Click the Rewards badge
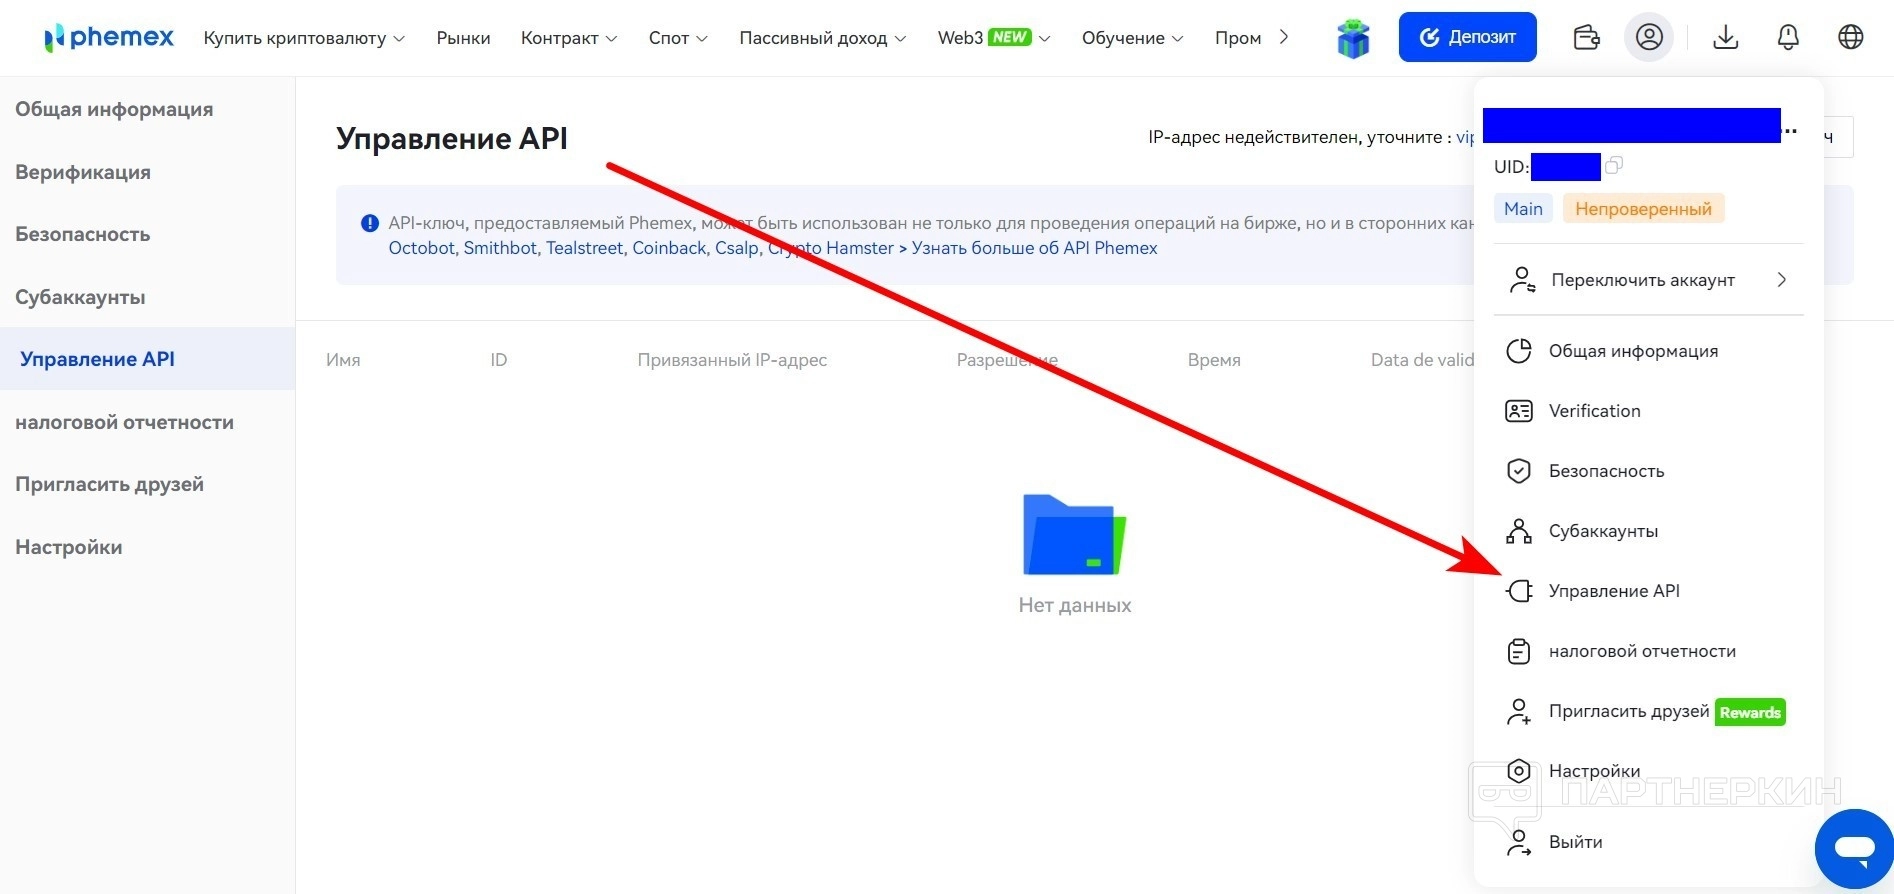This screenshot has width=1894, height=894. pyautogui.click(x=1750, y=712)
